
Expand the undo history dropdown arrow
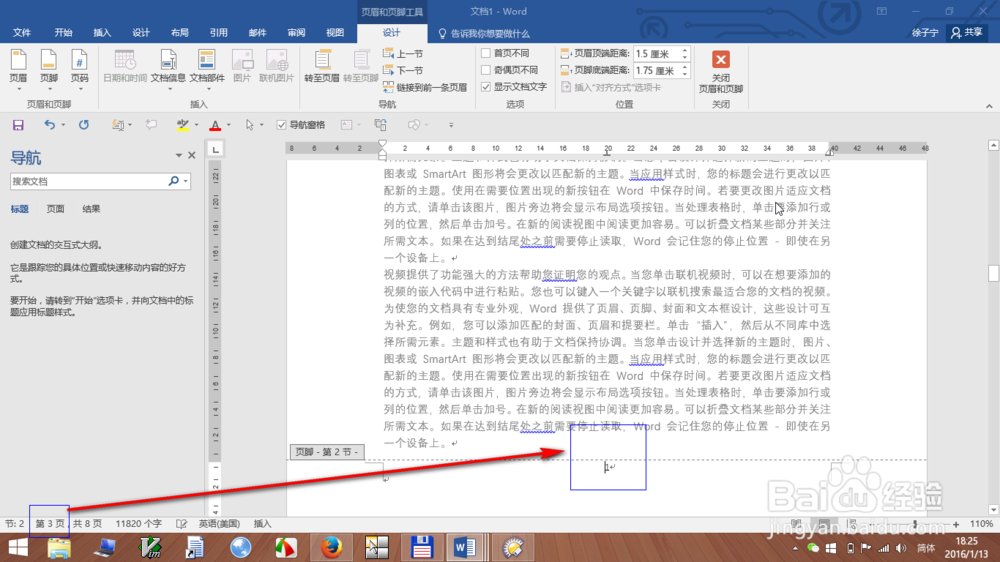tap(63, 125)
